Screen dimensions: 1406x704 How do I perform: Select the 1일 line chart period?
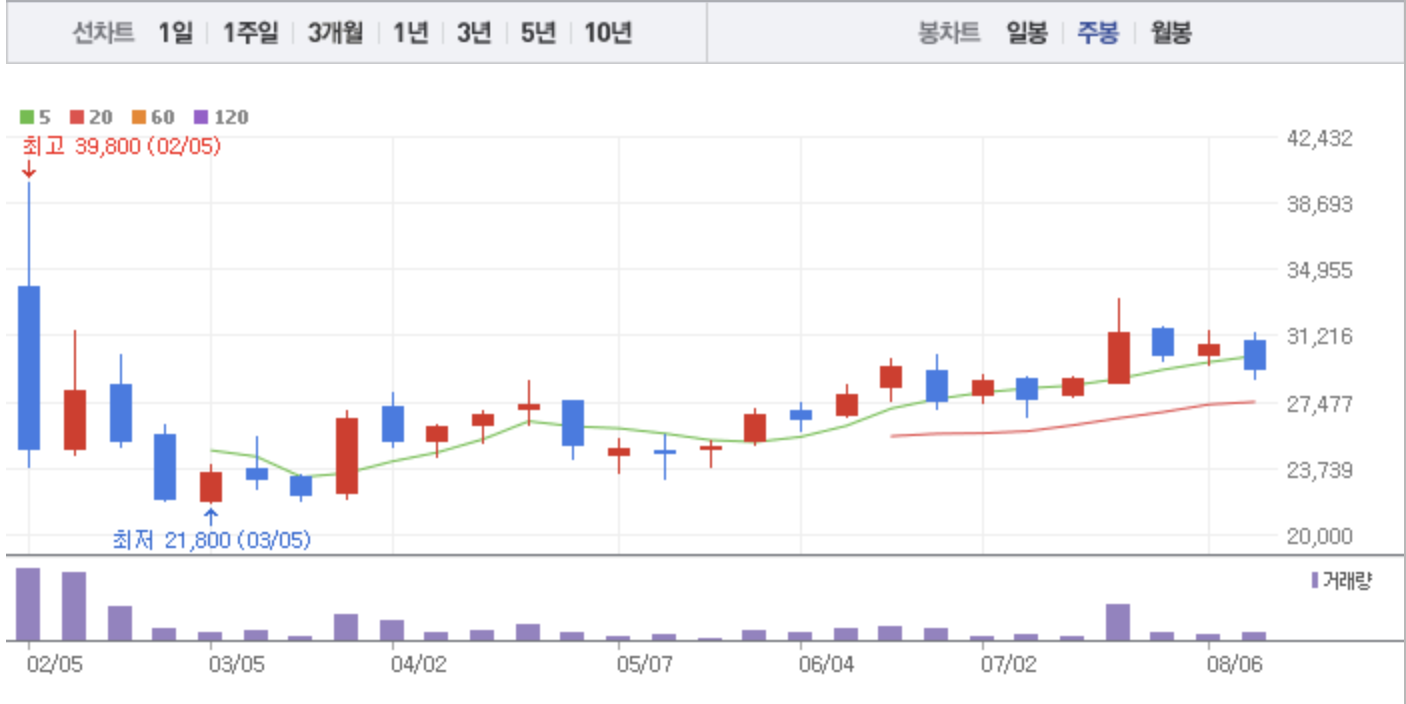[175, 33]
